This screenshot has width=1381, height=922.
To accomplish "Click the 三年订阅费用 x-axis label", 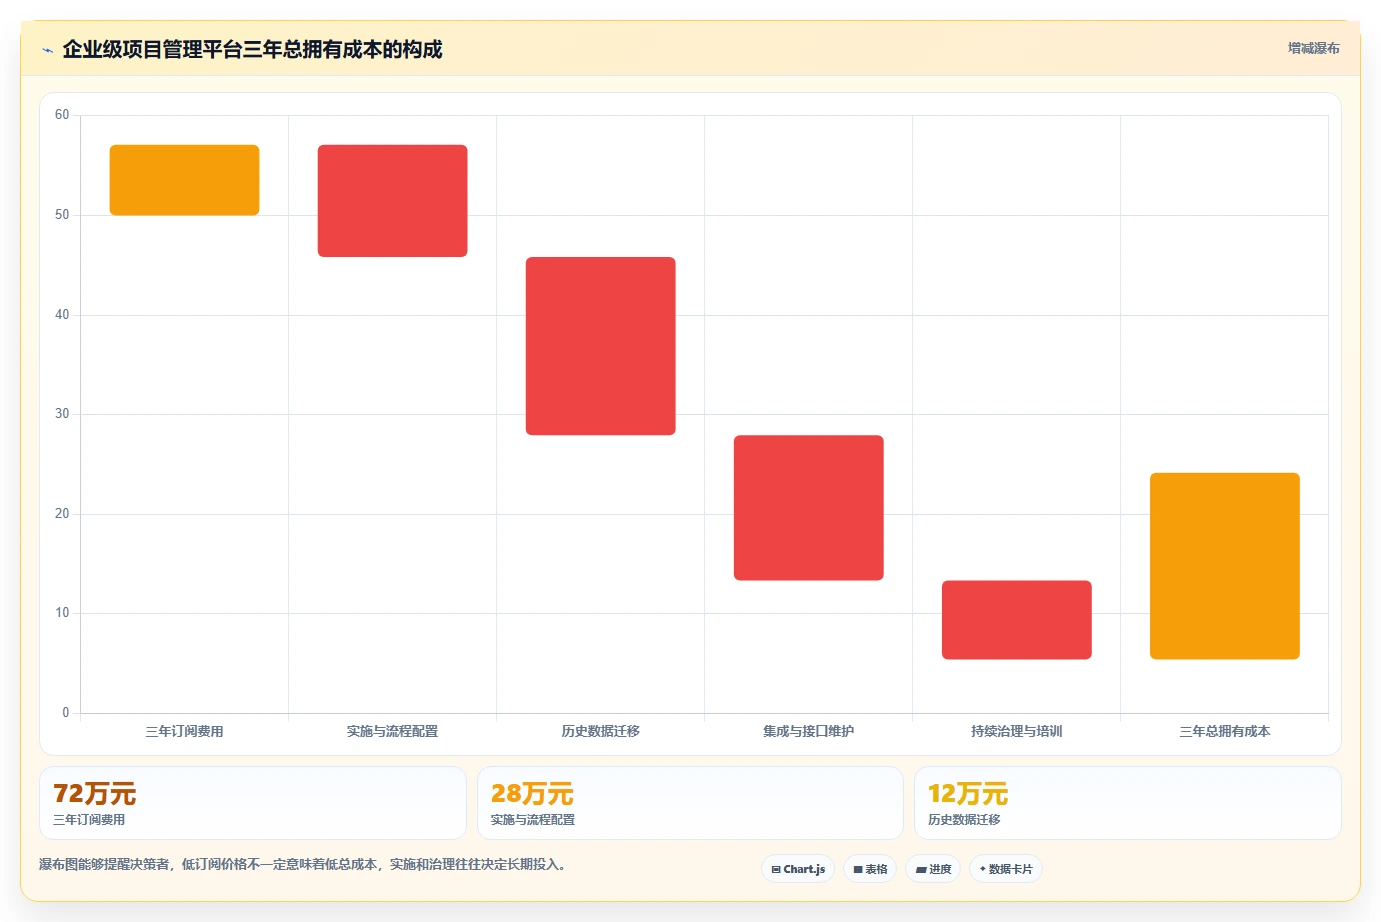I will (x=184, y=731).
